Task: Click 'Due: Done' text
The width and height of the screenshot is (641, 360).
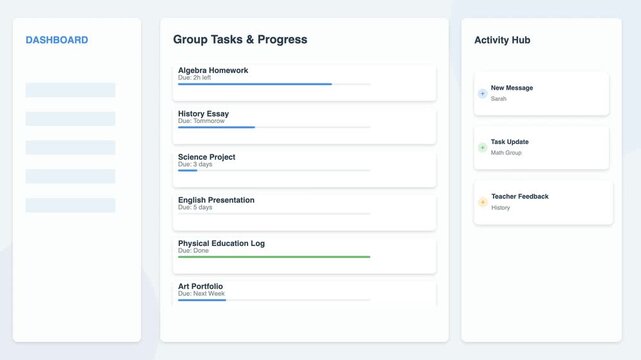Action: point(193,251)
